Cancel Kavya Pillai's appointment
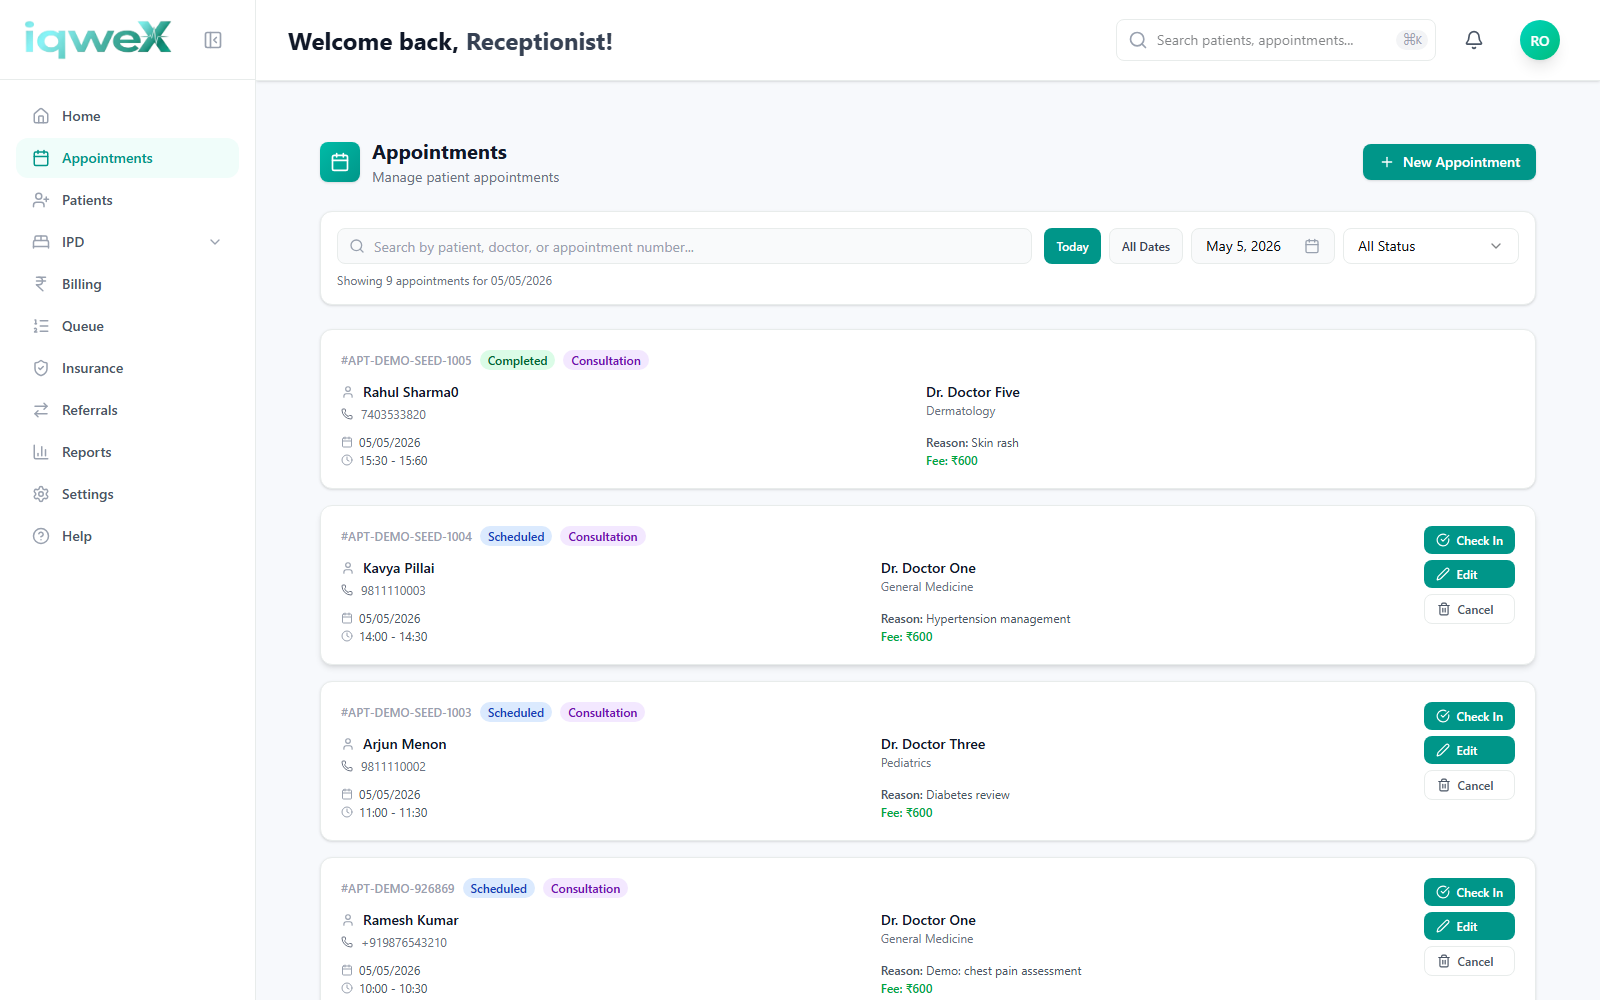 pyautogui.click(x=1469, y=609)
